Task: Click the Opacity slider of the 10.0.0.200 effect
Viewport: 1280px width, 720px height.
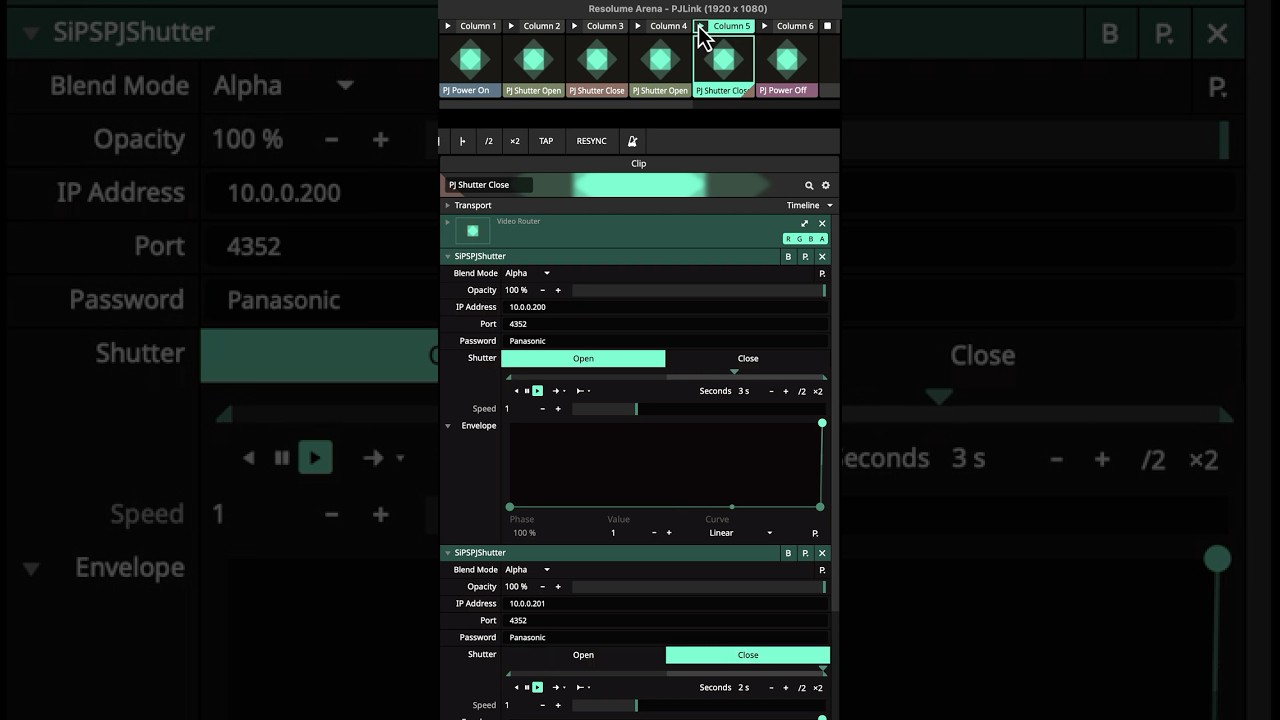Action: point(699,290)
